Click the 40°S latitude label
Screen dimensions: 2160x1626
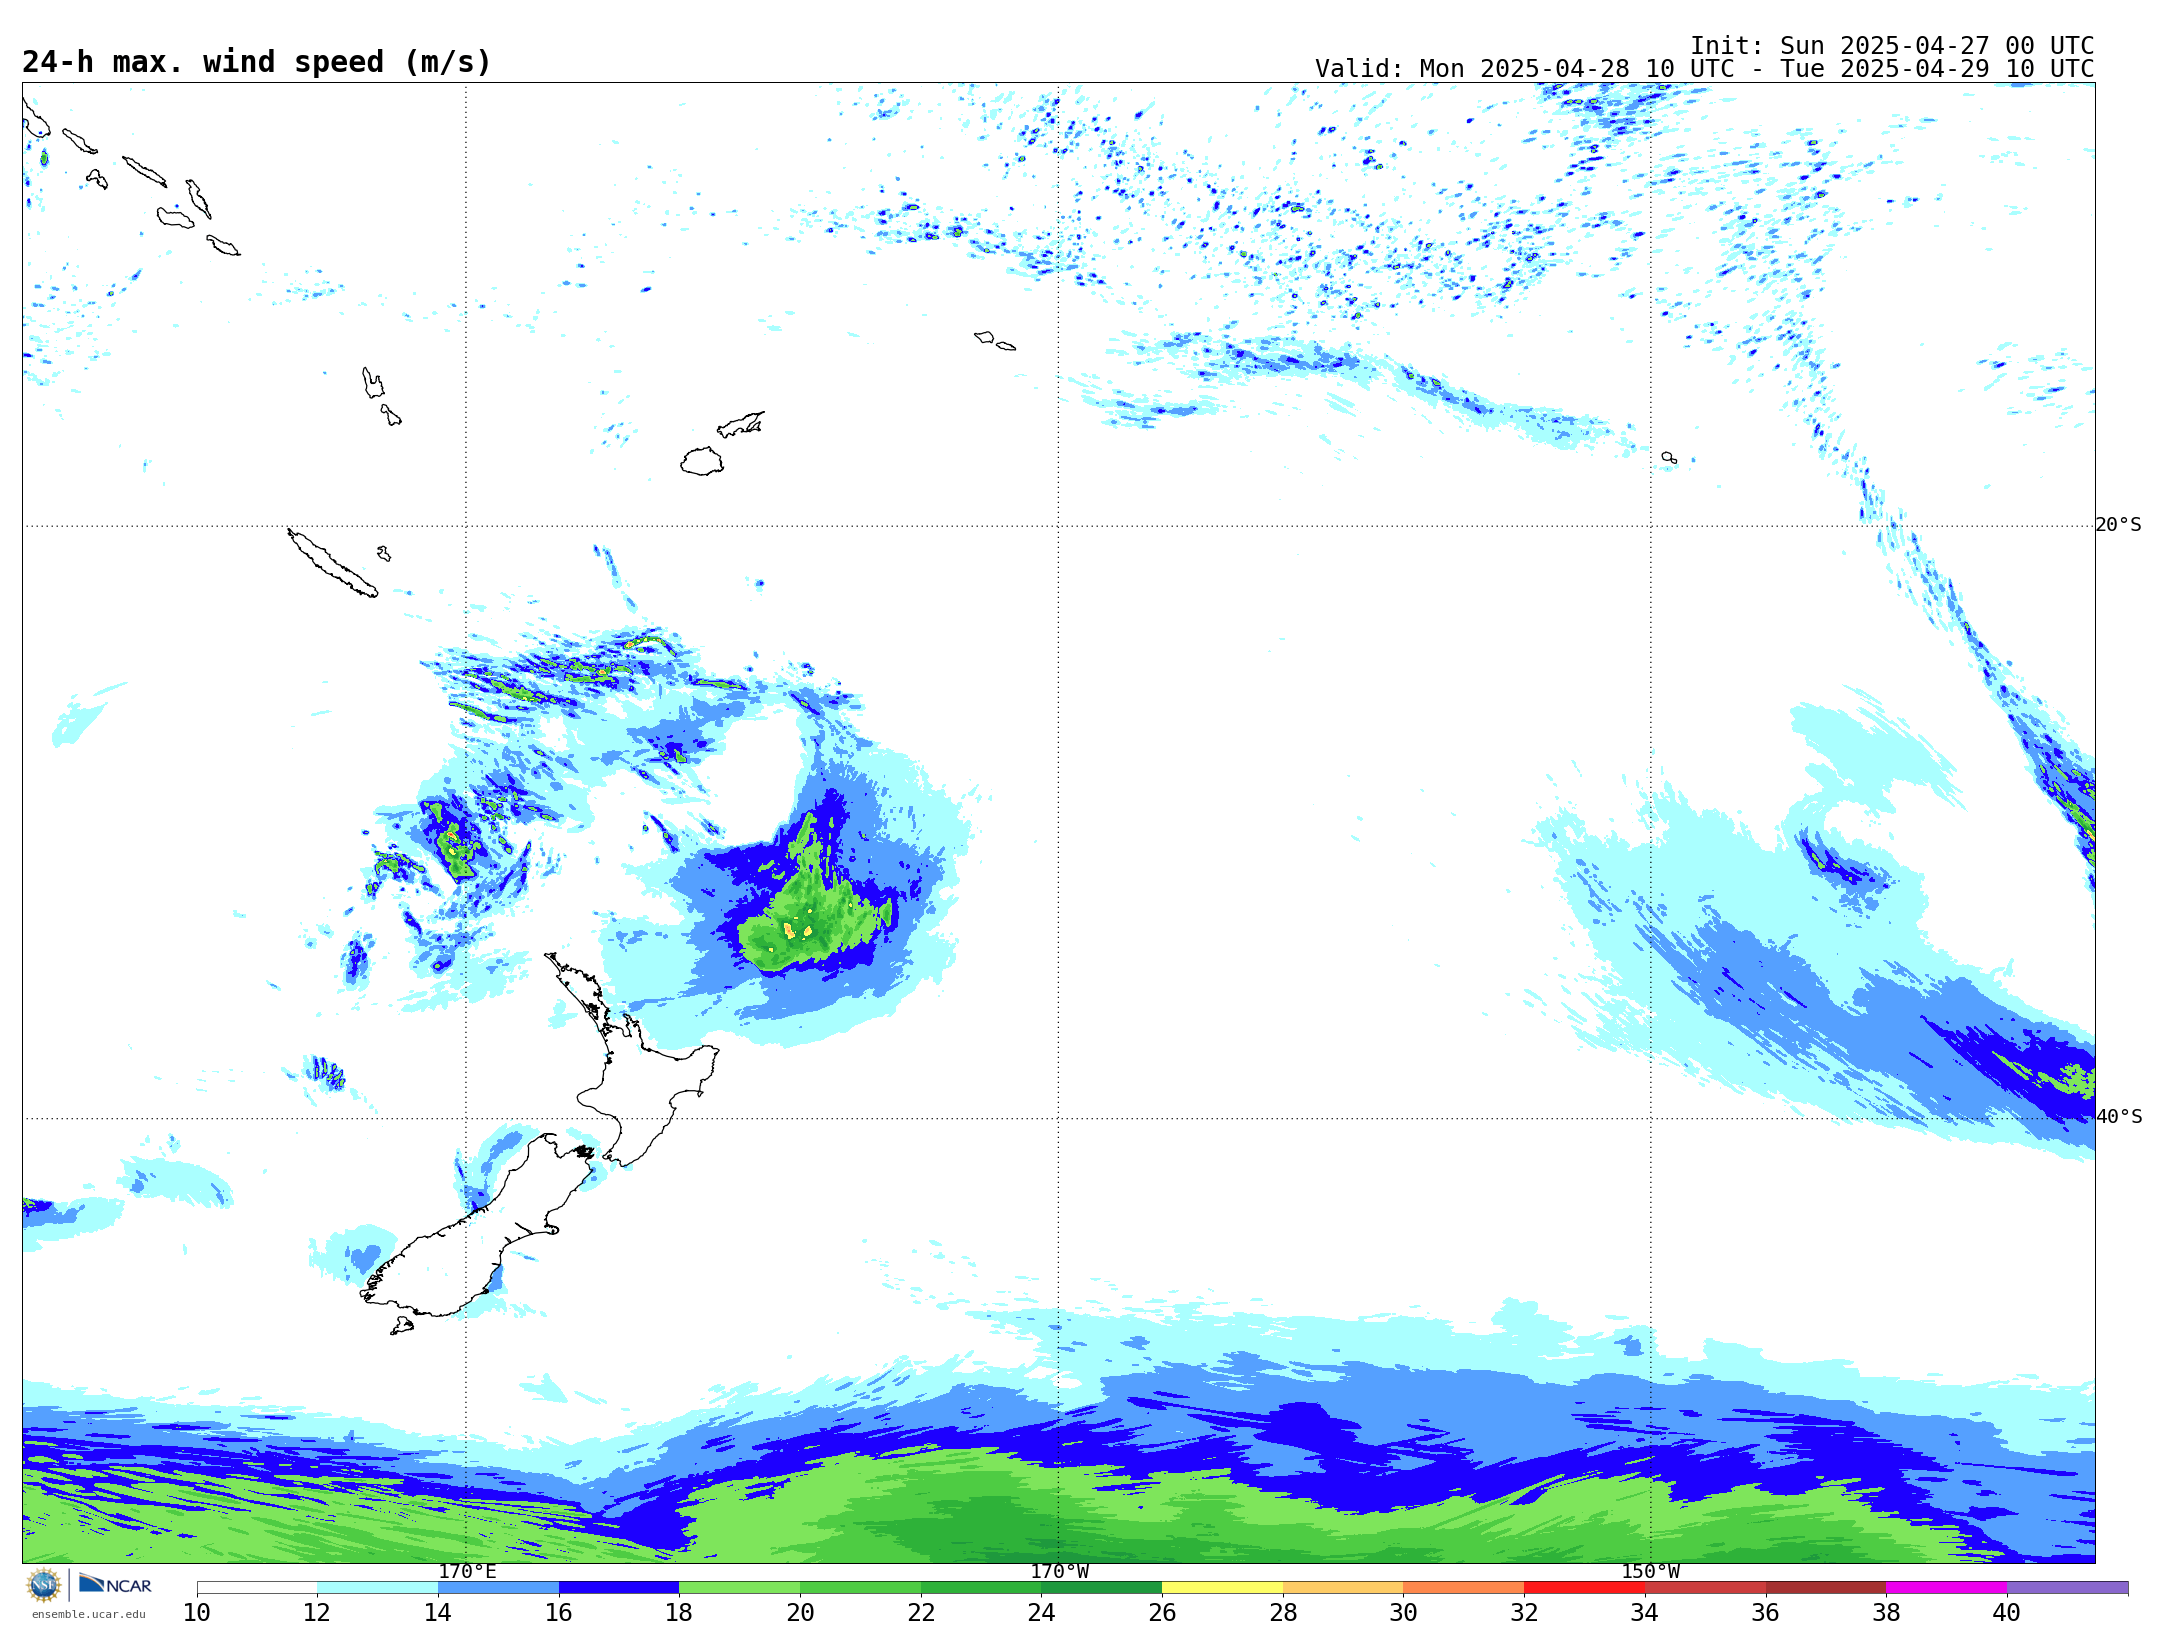(2118, 1117)
